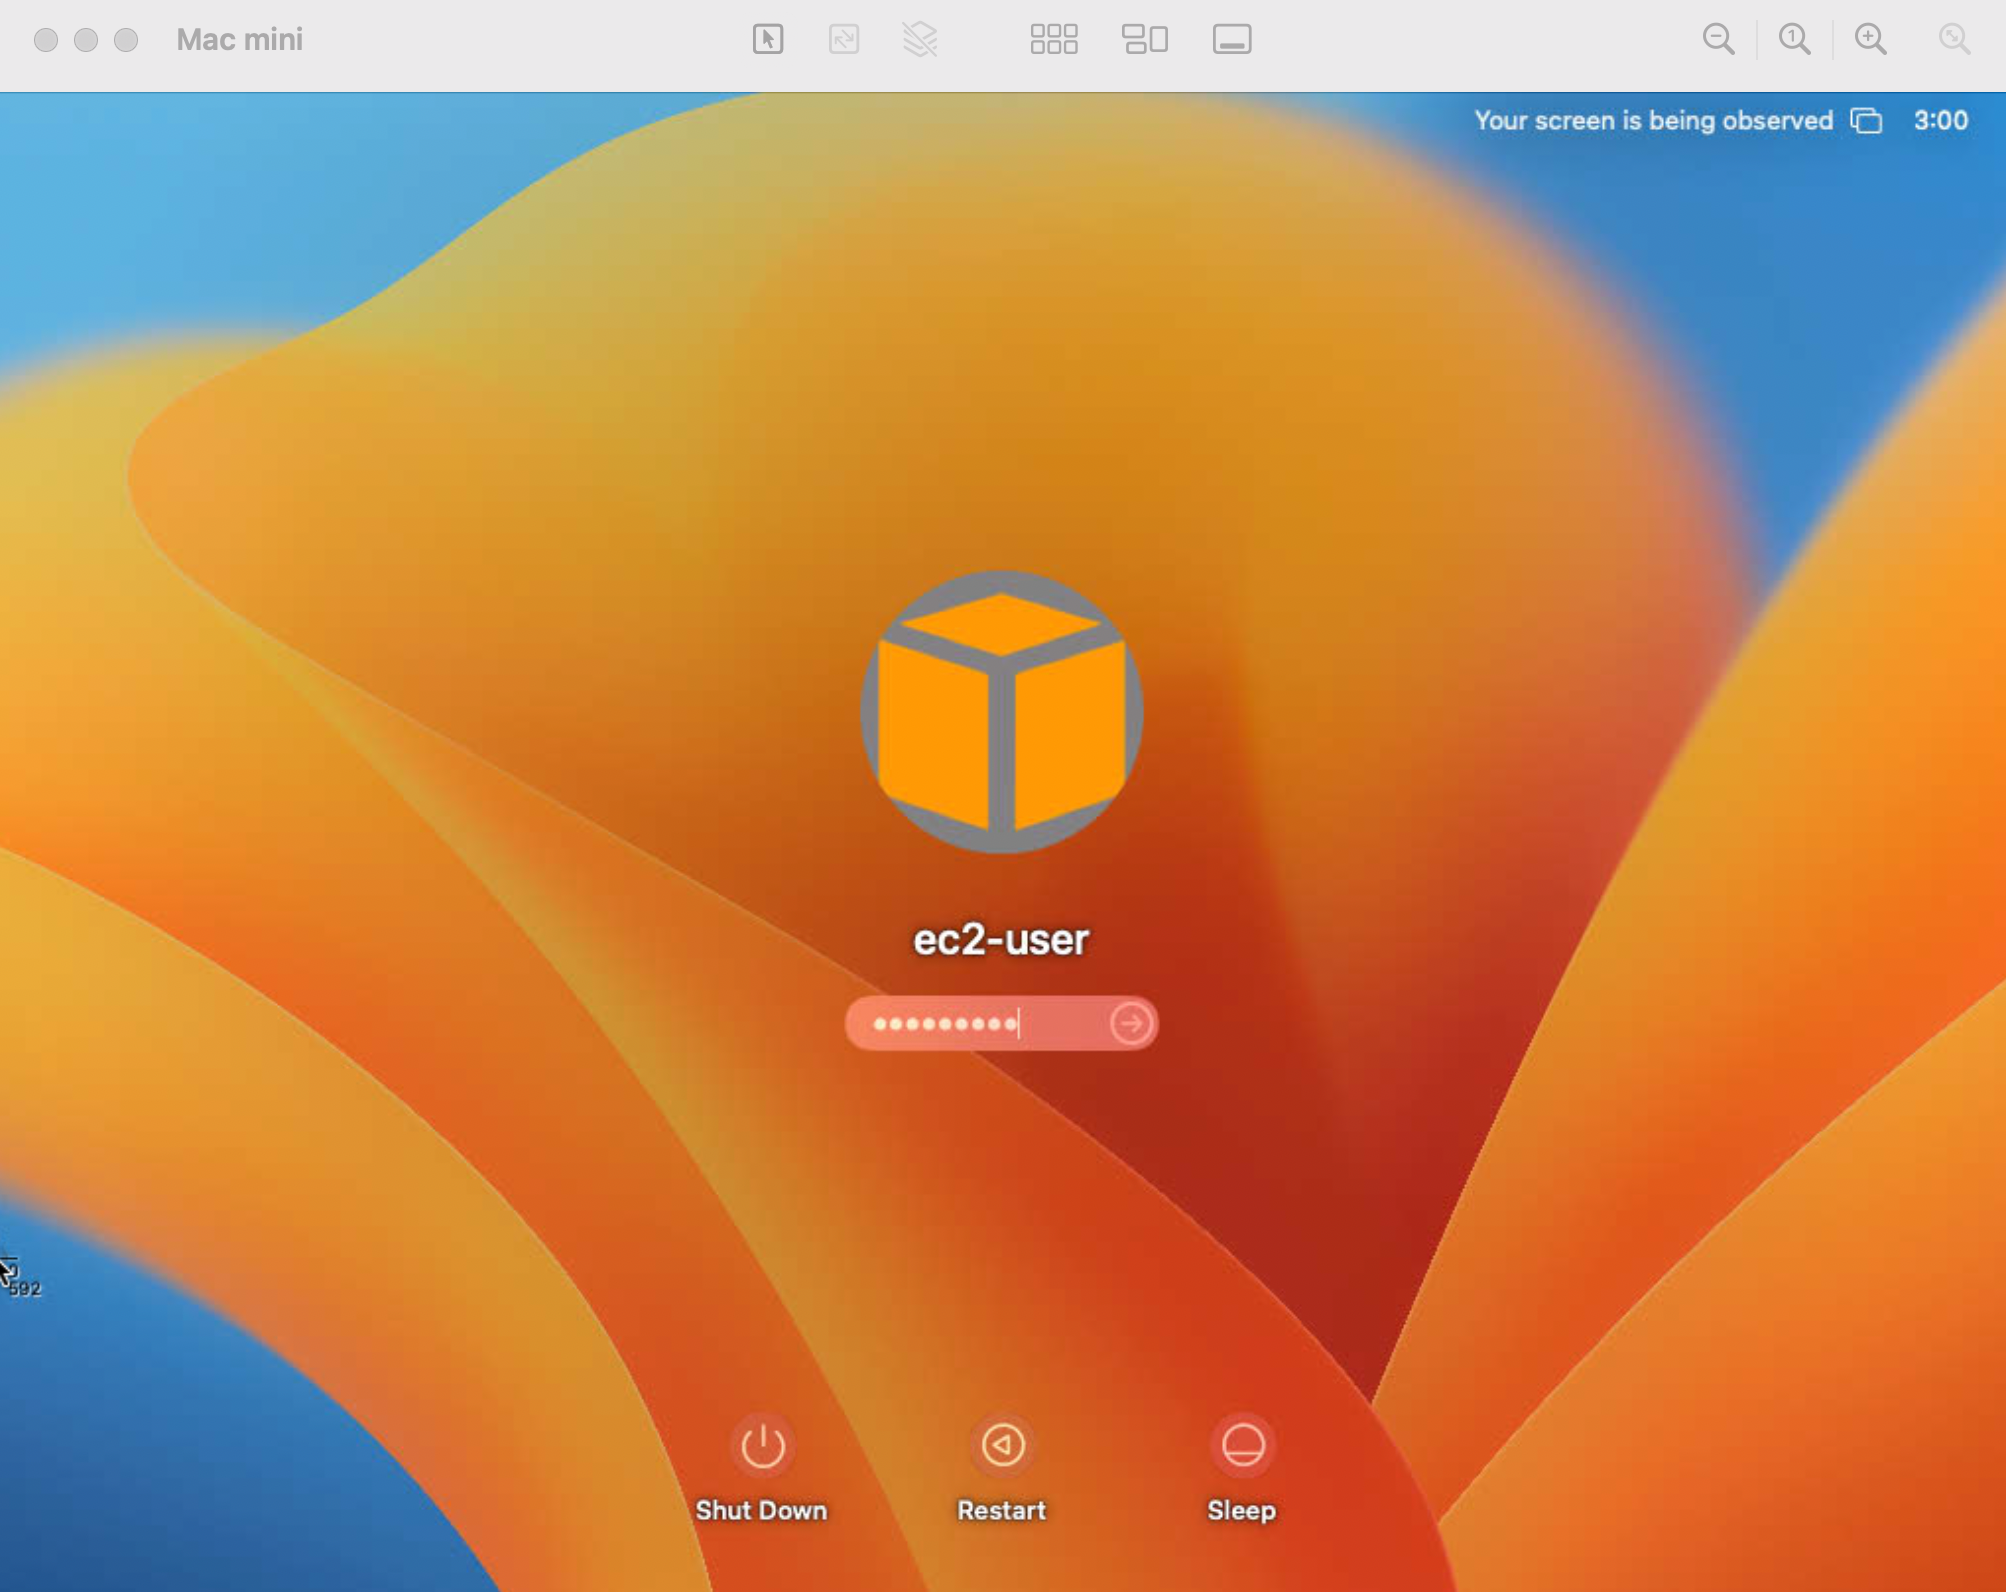Click the scaling mode toolbar icon
The height and width of the screenshot is (1592, 2006).
(844, 39)
